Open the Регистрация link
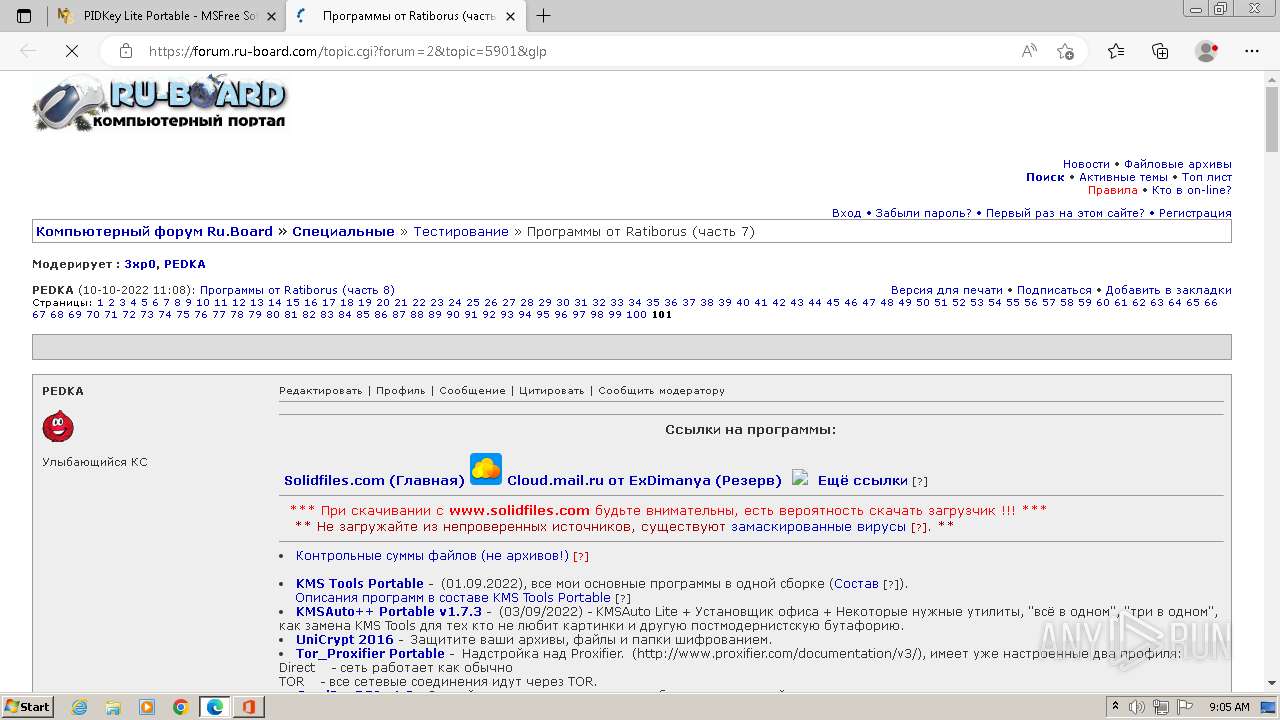 click(1195, 213)
